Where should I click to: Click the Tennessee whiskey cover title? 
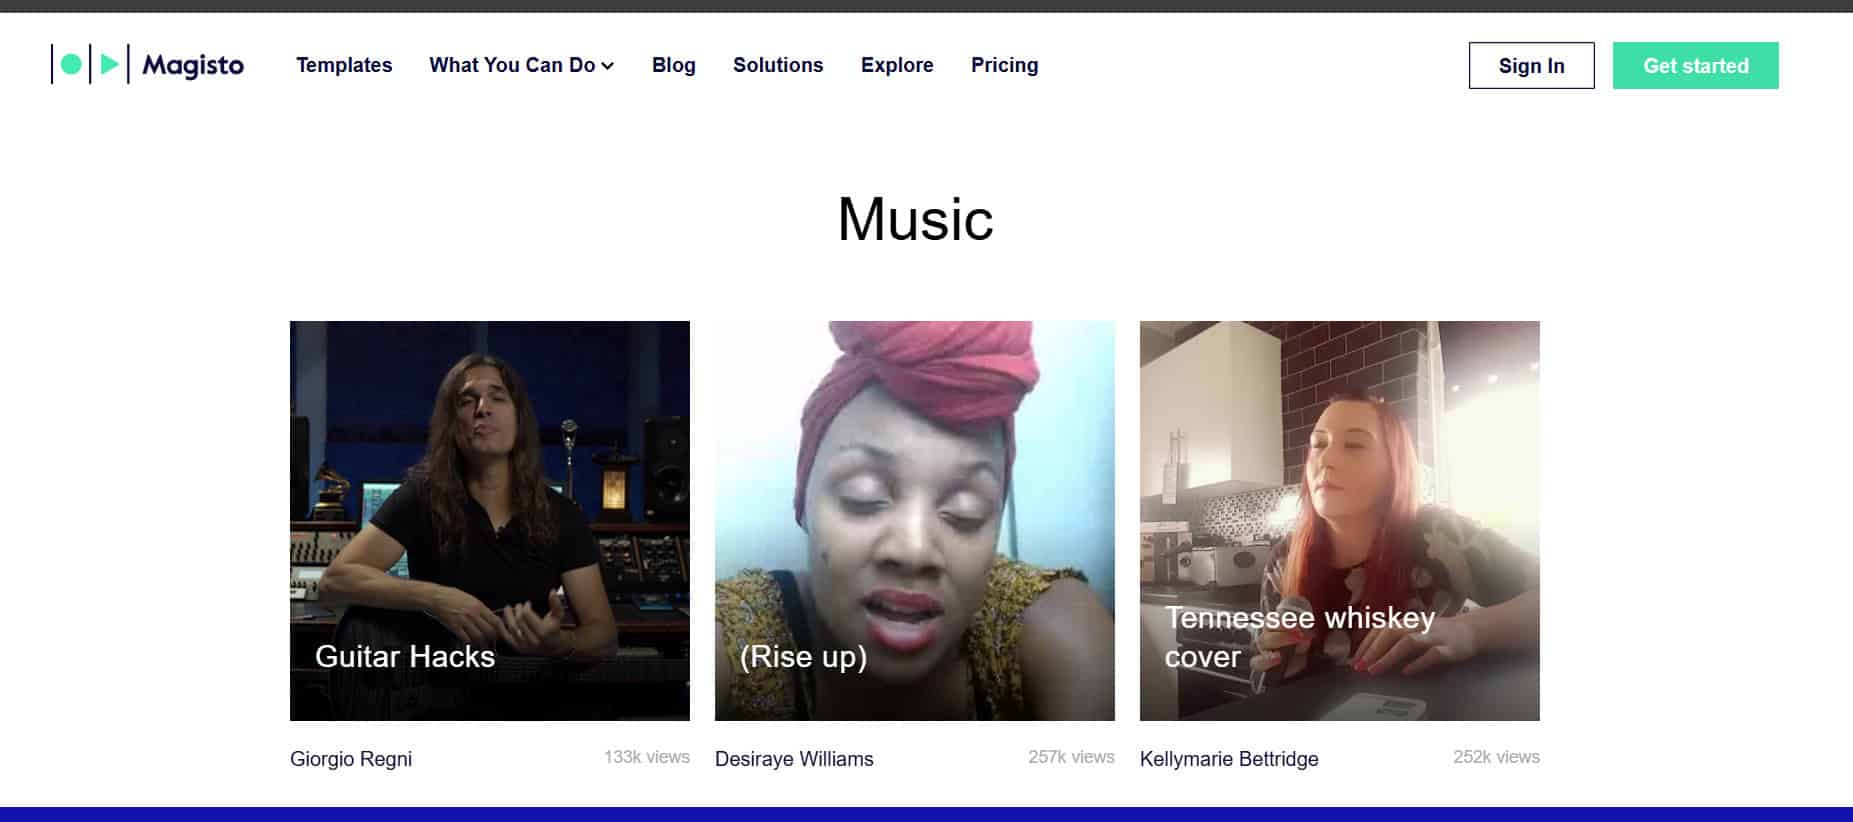1299,637
